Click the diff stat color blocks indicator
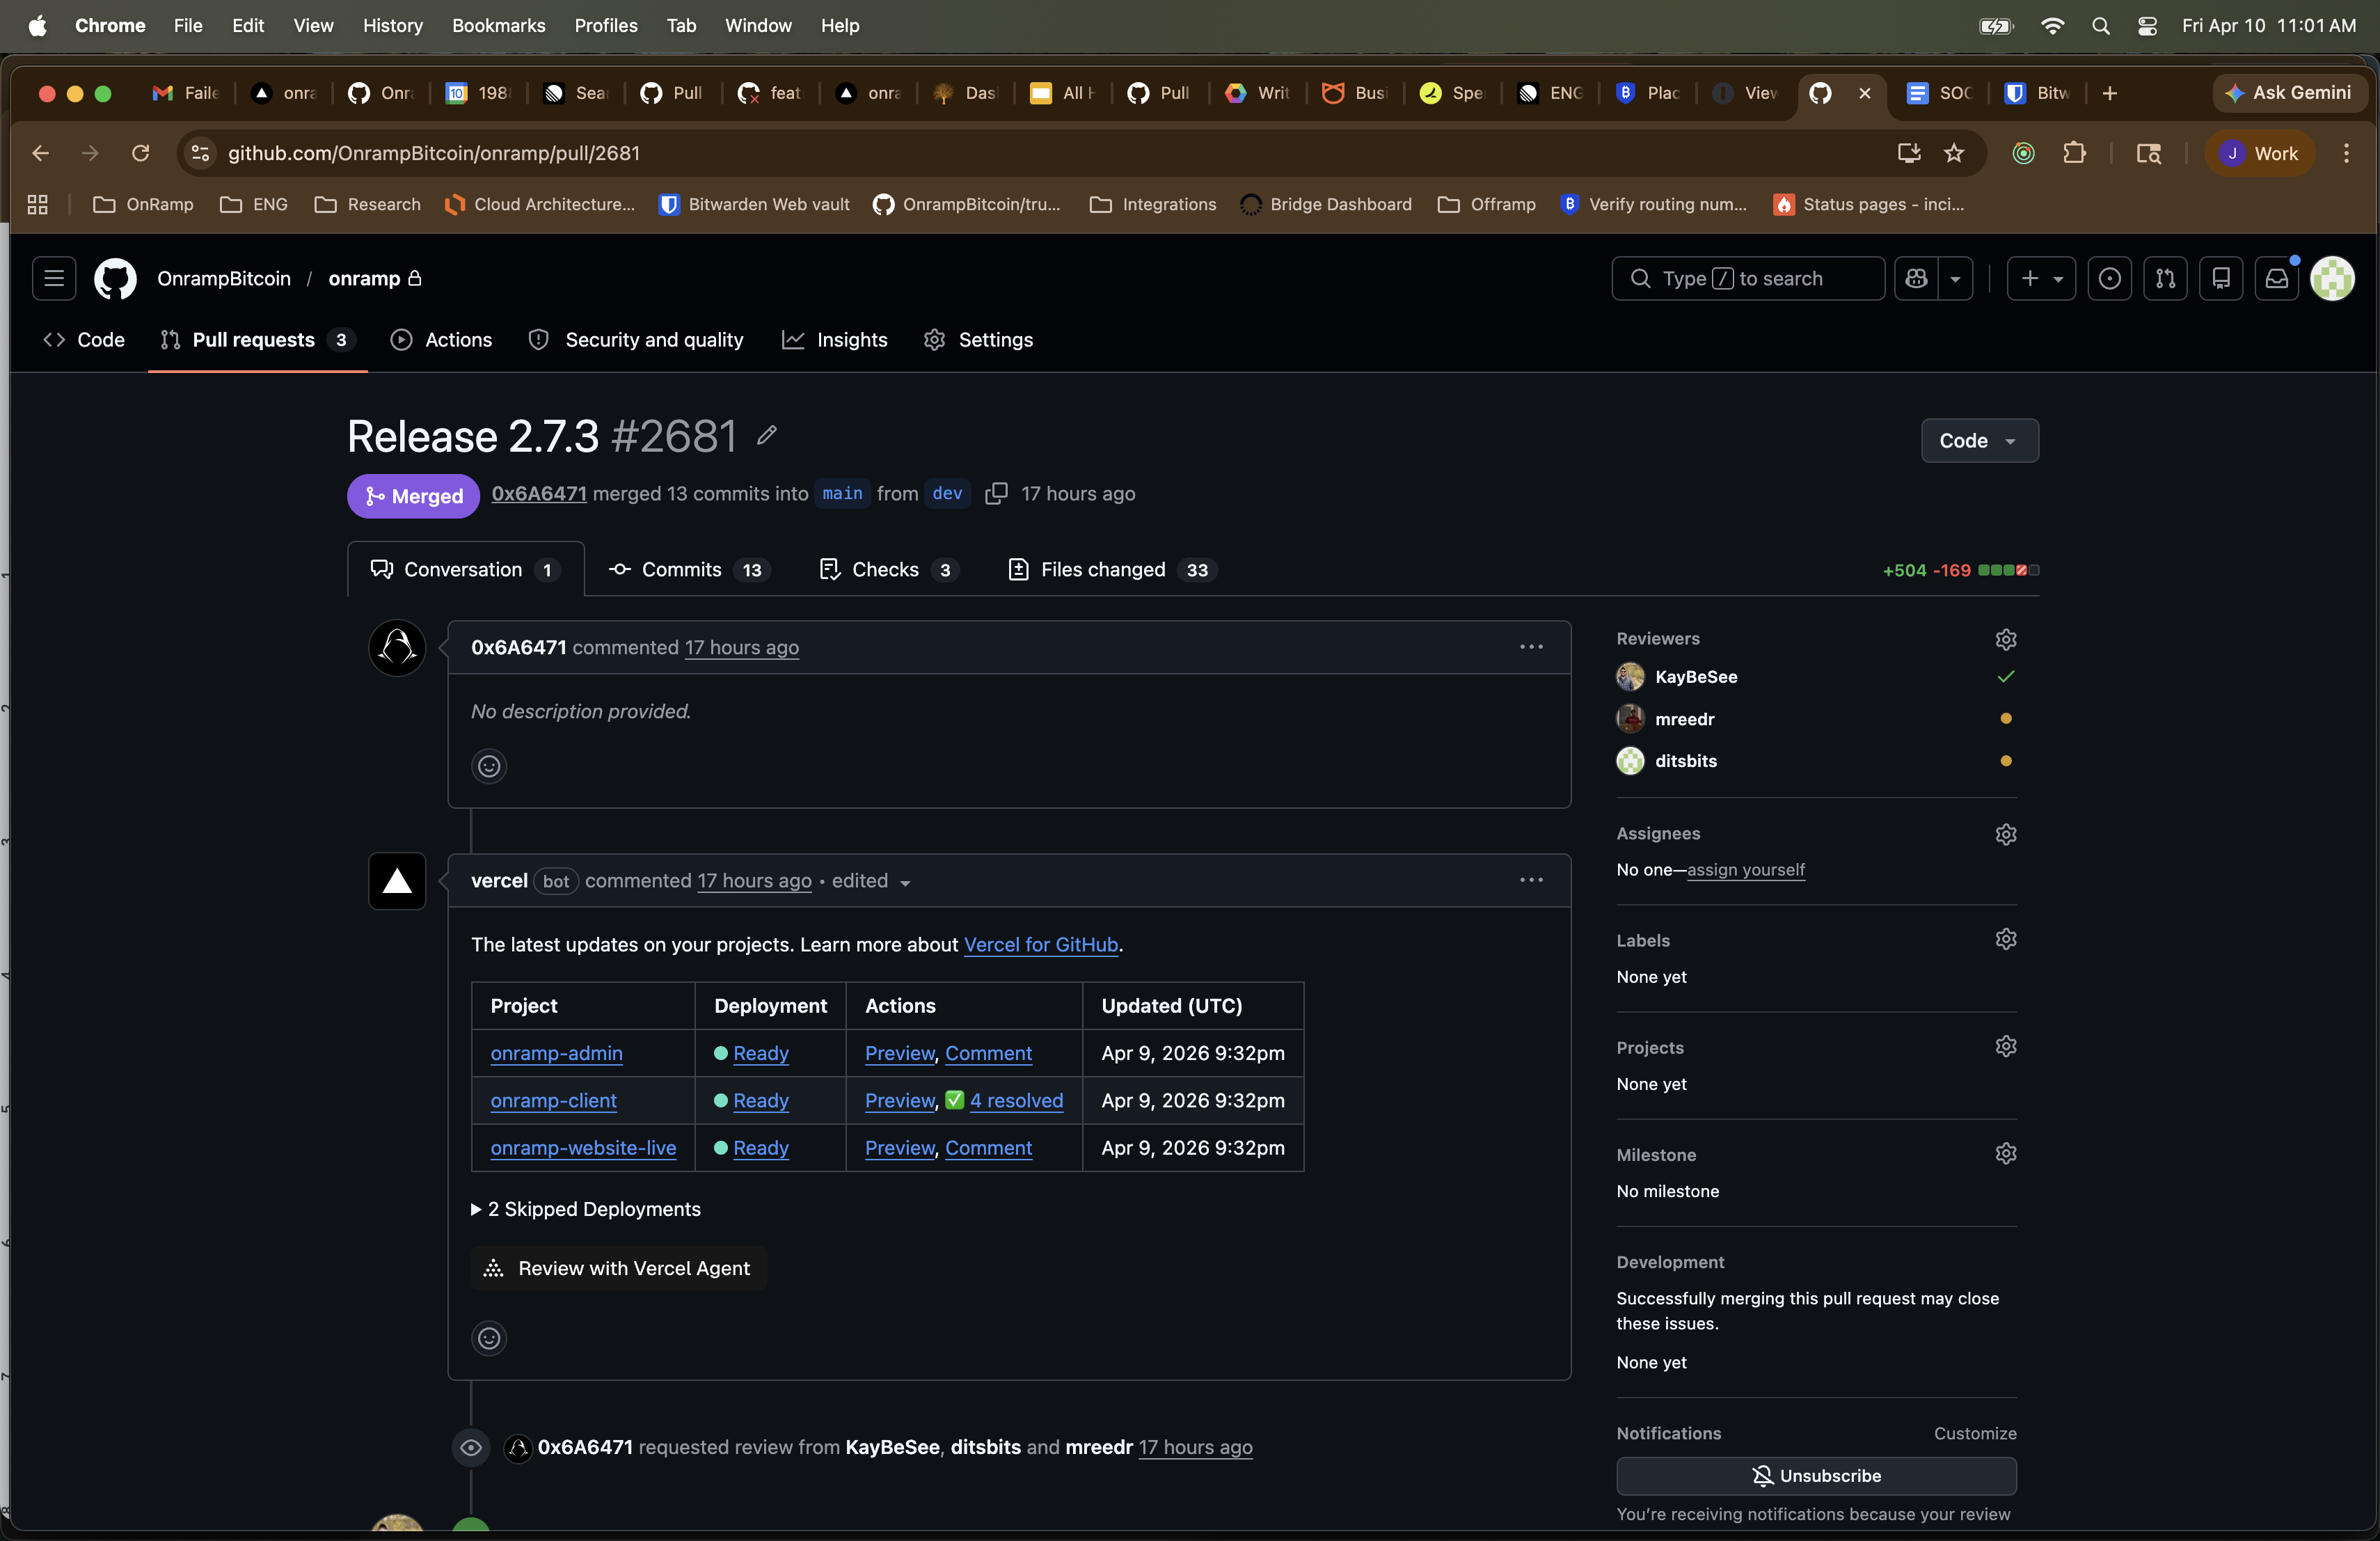This screenshot has width=2380, height=1541. point(2008,570)
